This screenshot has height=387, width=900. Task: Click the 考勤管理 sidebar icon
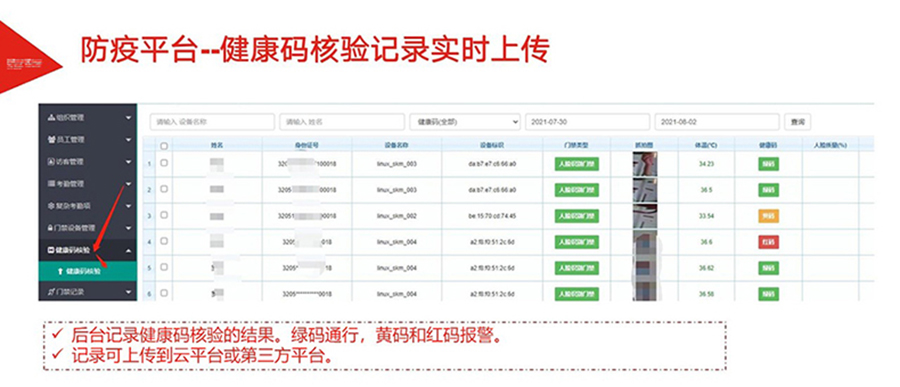(x=51, y=184)
